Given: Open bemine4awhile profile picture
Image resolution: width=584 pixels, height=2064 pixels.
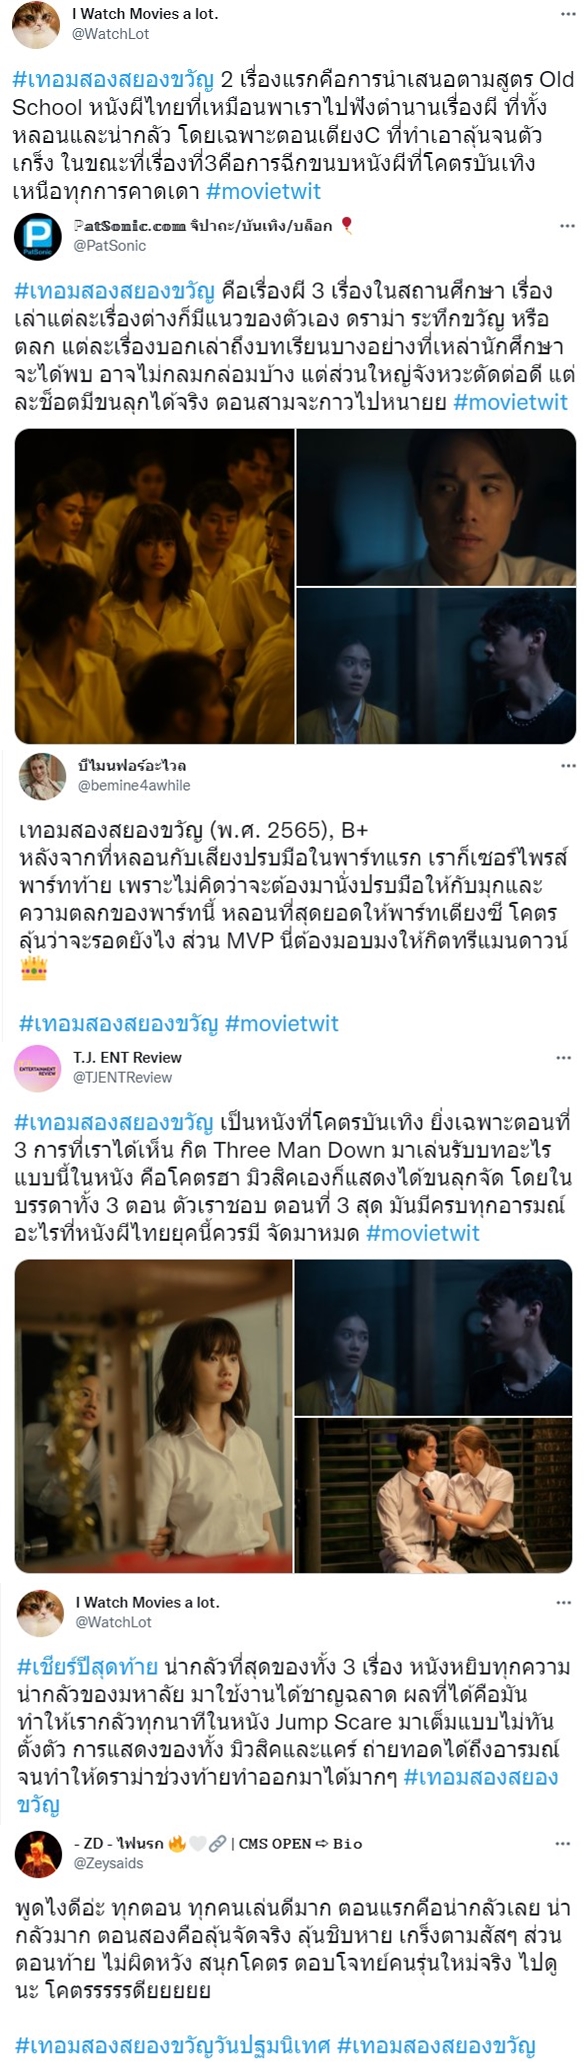Looking at the screenshot, I should tap(42, 776).
